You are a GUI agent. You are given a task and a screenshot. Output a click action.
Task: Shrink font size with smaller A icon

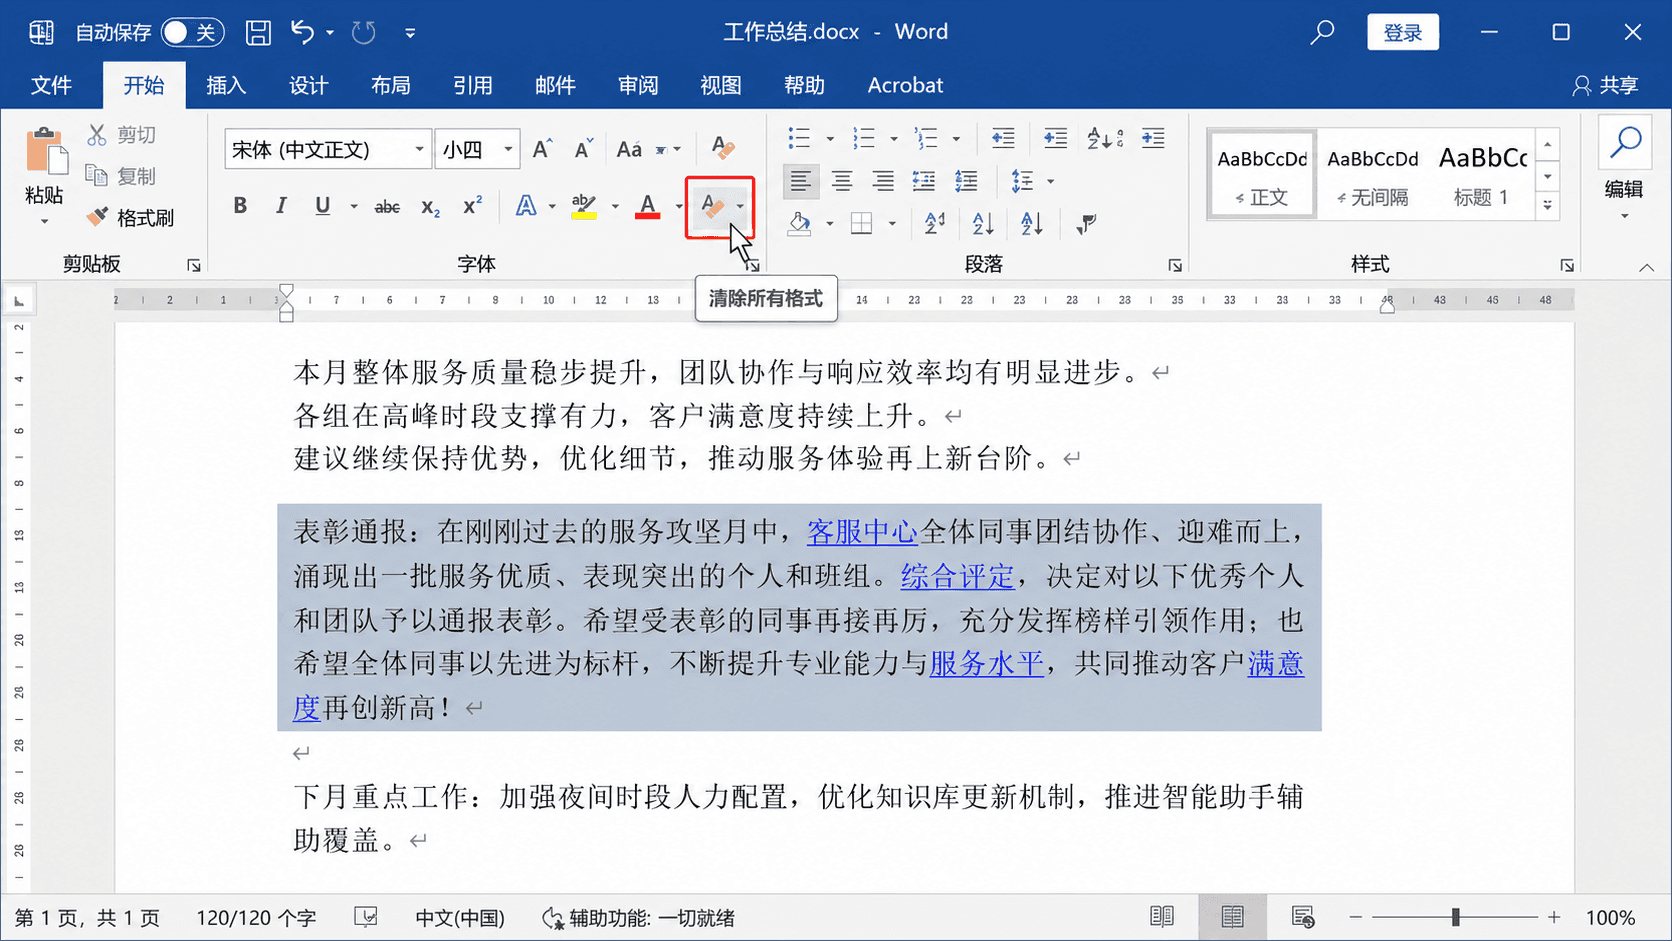tap(584, 149)
